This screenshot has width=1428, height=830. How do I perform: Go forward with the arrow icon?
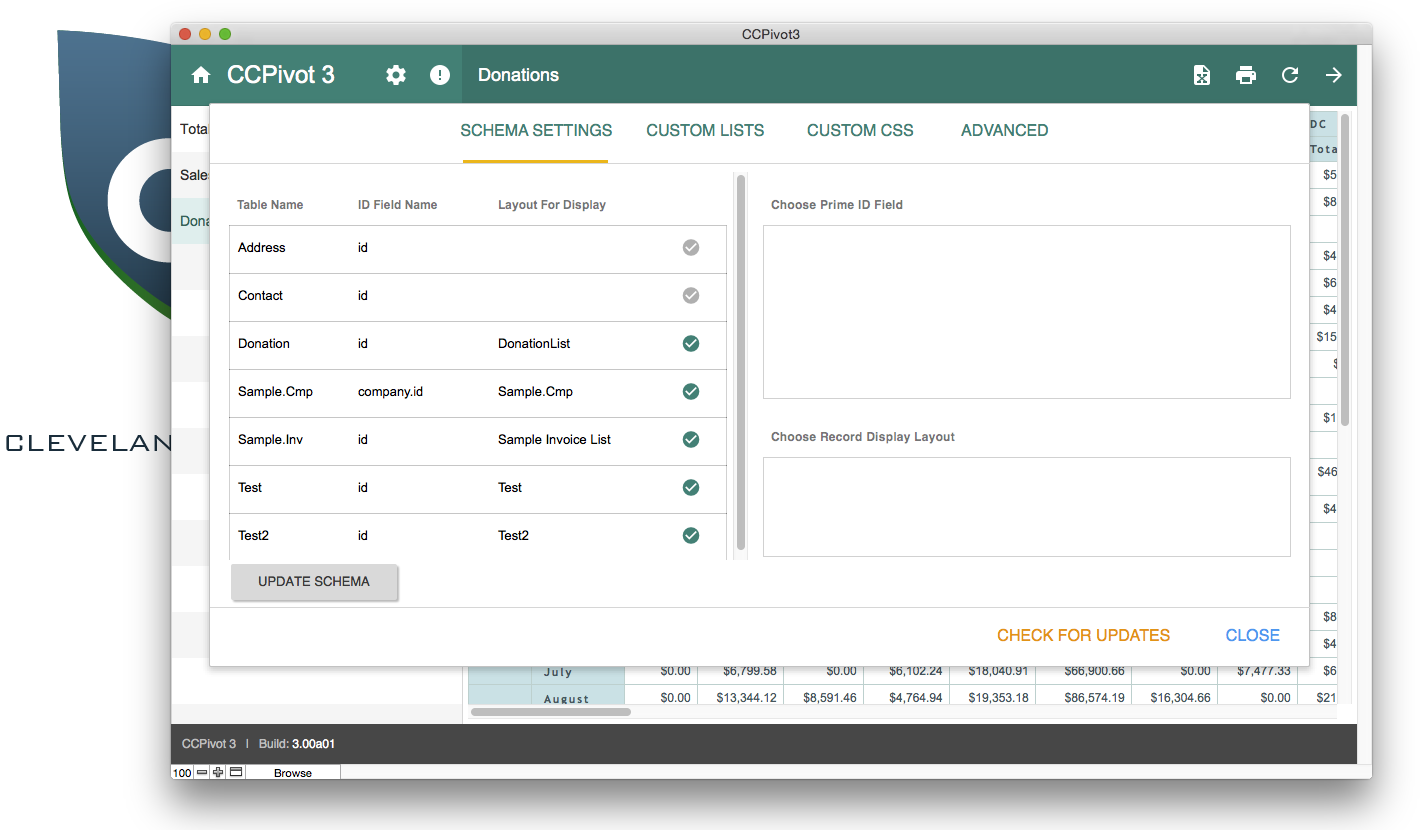coord(1334,75)
